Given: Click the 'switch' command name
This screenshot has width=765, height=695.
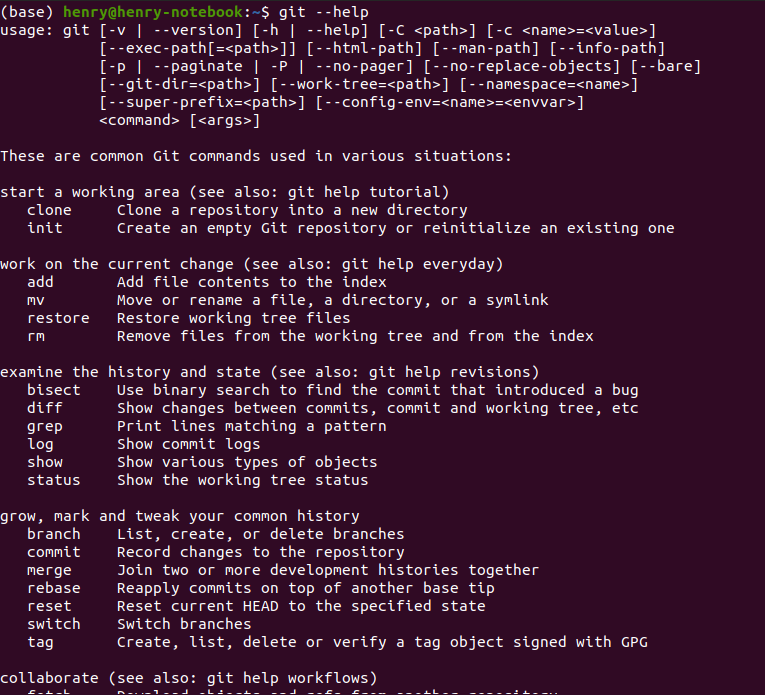Looking at the screenshot, I should click(x=54, y=624).
